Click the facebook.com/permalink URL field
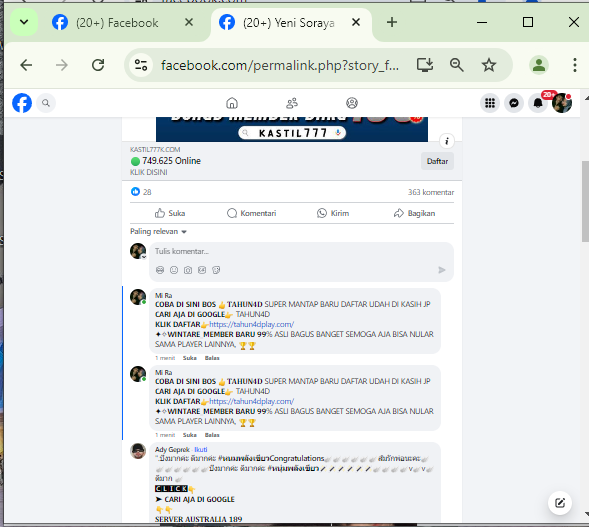Viewport: 589px width, 527px height. [x=280, y=65]
